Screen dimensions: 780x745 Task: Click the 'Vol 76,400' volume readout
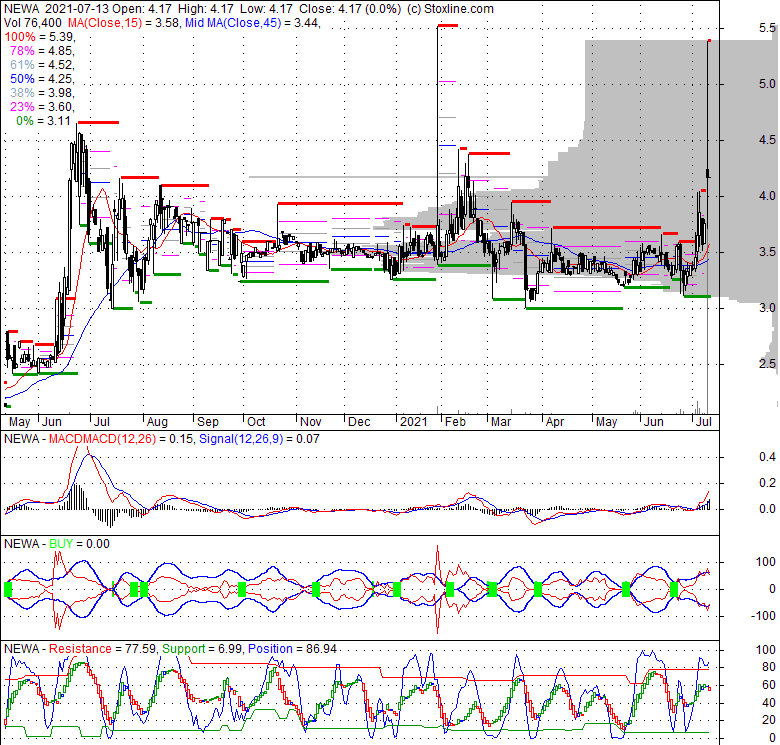click(33, 23)
